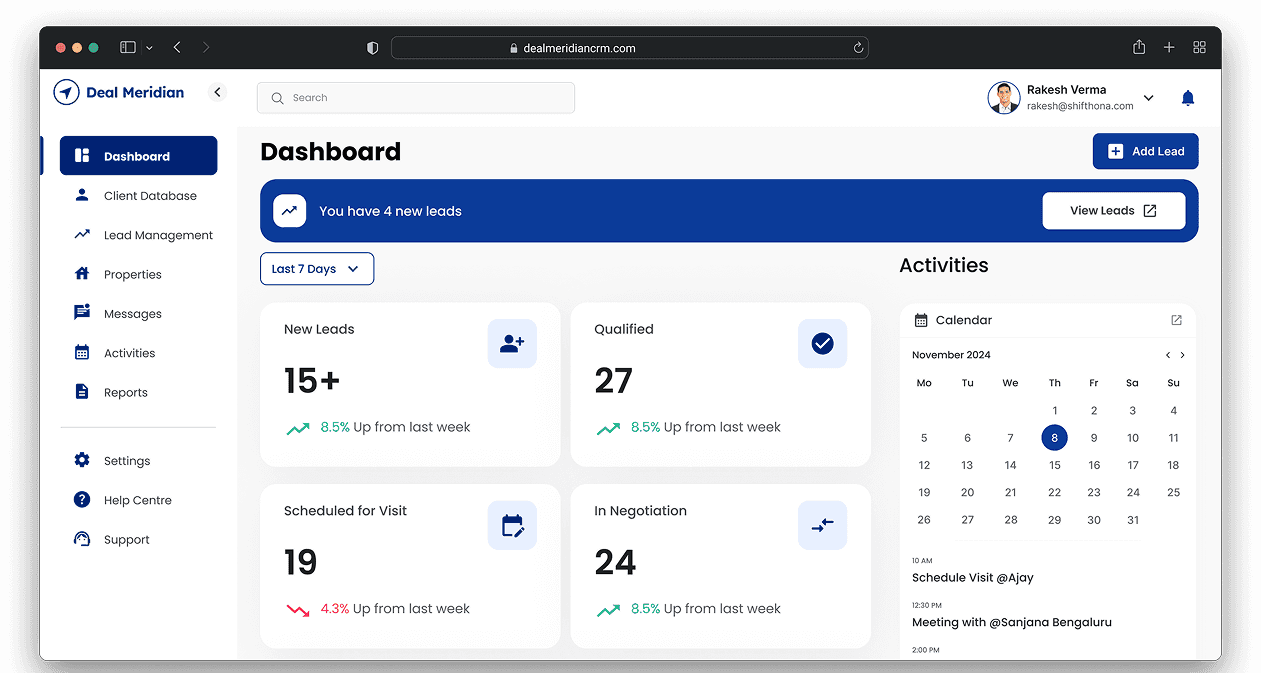Screen dimensions: 1261x673
Task: Click the search magnifier icon
Action: click(x=277, y=98)
